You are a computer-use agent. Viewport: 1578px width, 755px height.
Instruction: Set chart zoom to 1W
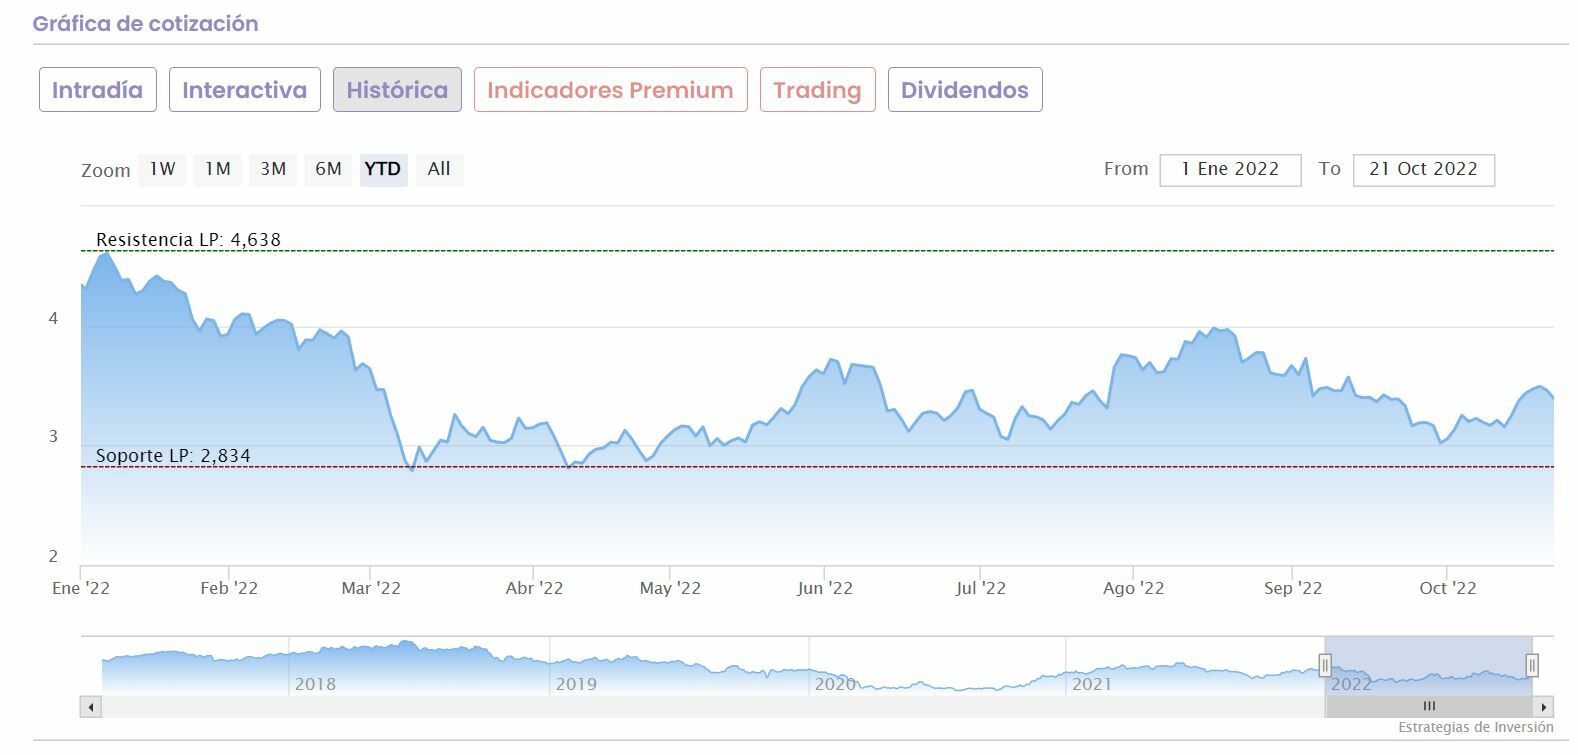(x=162, y=169)
